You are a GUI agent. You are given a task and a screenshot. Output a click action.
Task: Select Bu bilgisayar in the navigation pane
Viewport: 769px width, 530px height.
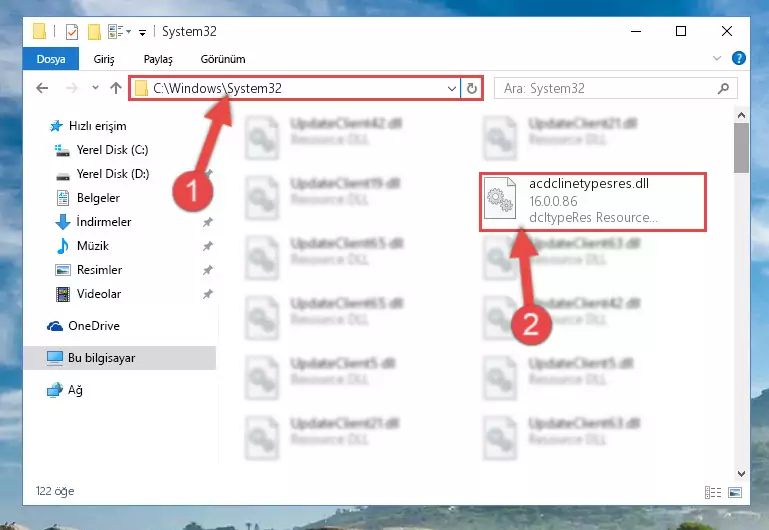click(x=119, y=358)
